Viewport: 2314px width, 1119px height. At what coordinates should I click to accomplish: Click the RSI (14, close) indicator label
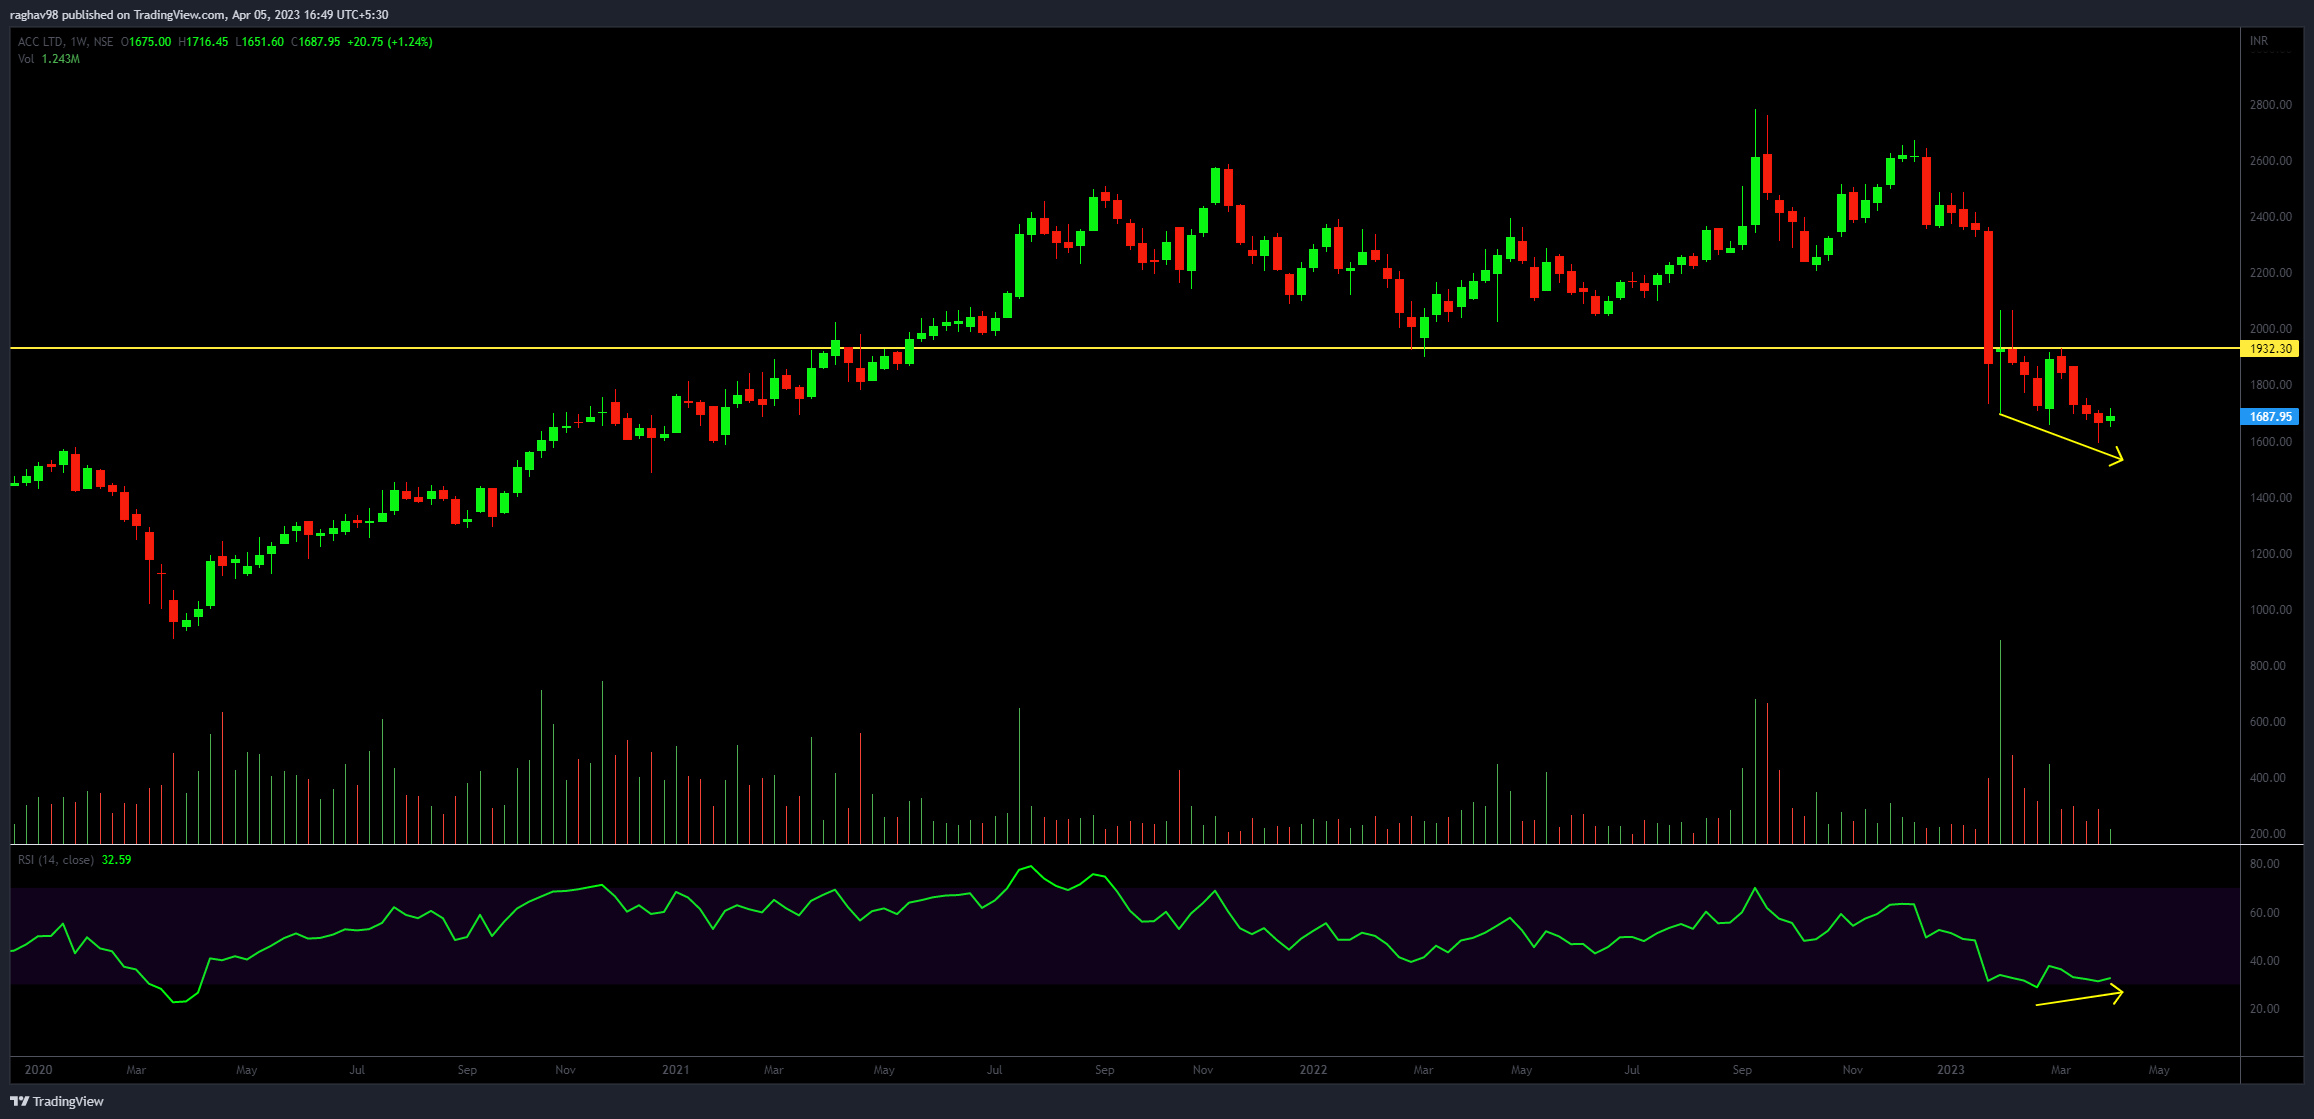click(x=56, y=860)
